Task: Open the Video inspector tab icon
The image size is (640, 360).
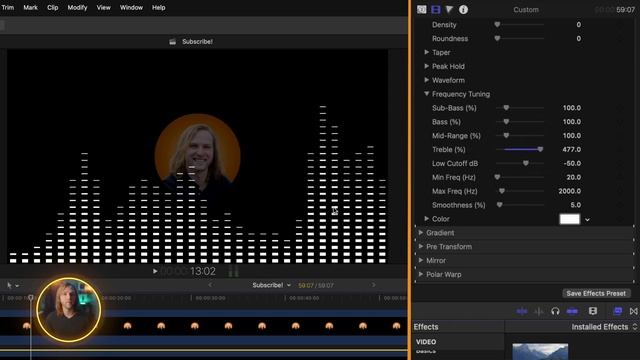Action: point(436,9)
